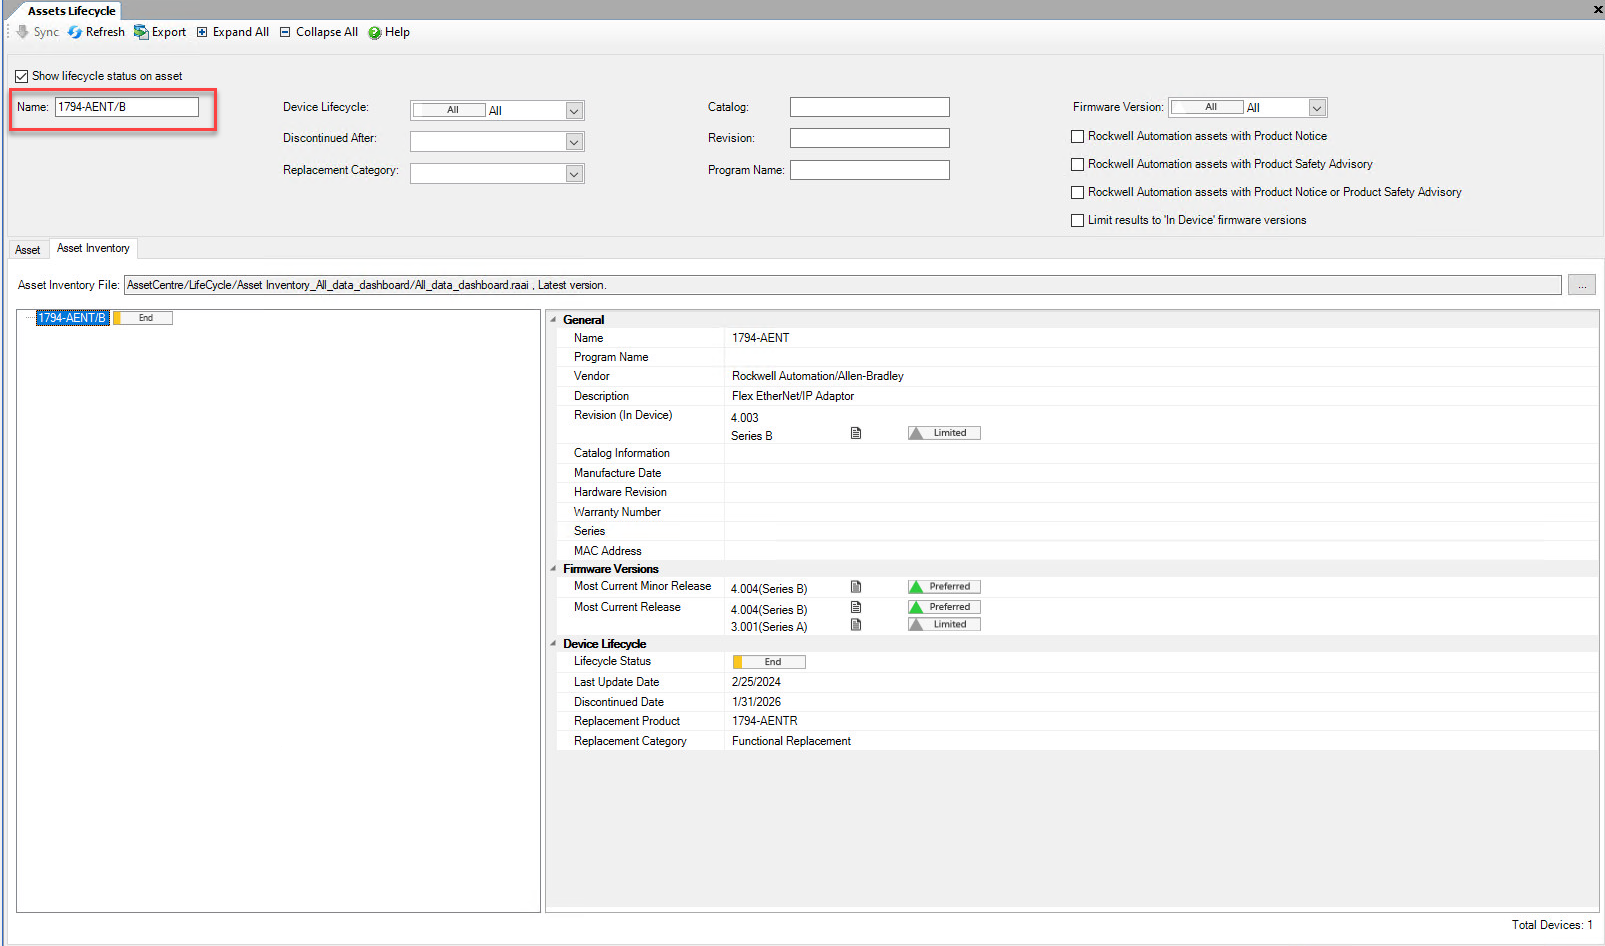Image resolution: width=1605 pixels, height=946 pixels.
Task: Click the Program Name input field
Action: (870, 170)
